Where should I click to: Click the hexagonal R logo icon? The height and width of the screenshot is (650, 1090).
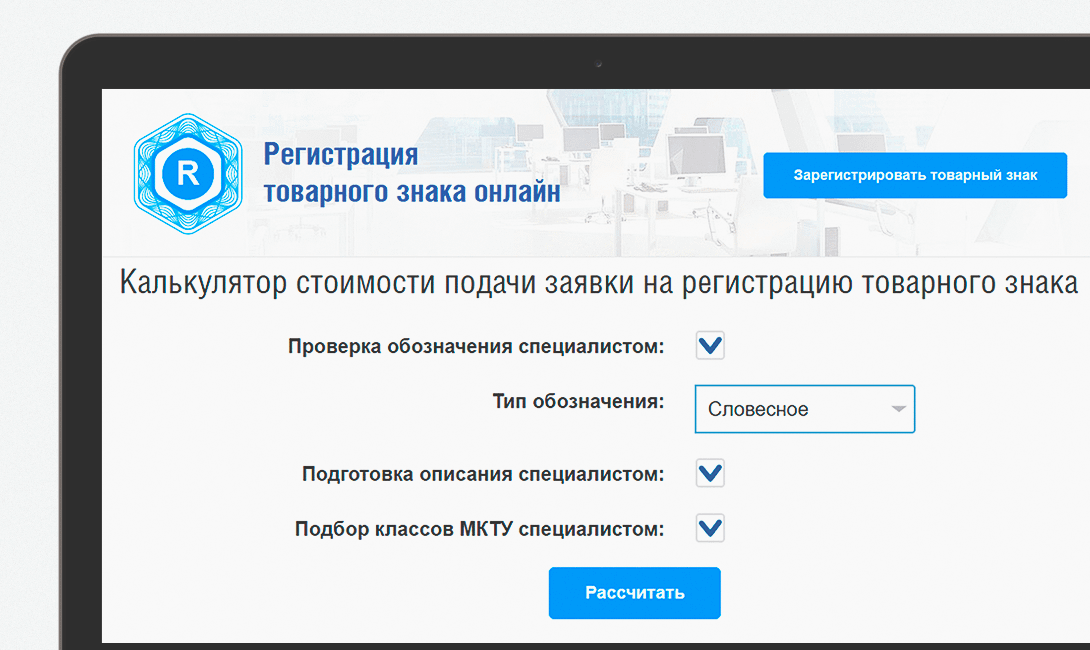tap(188, 174)
